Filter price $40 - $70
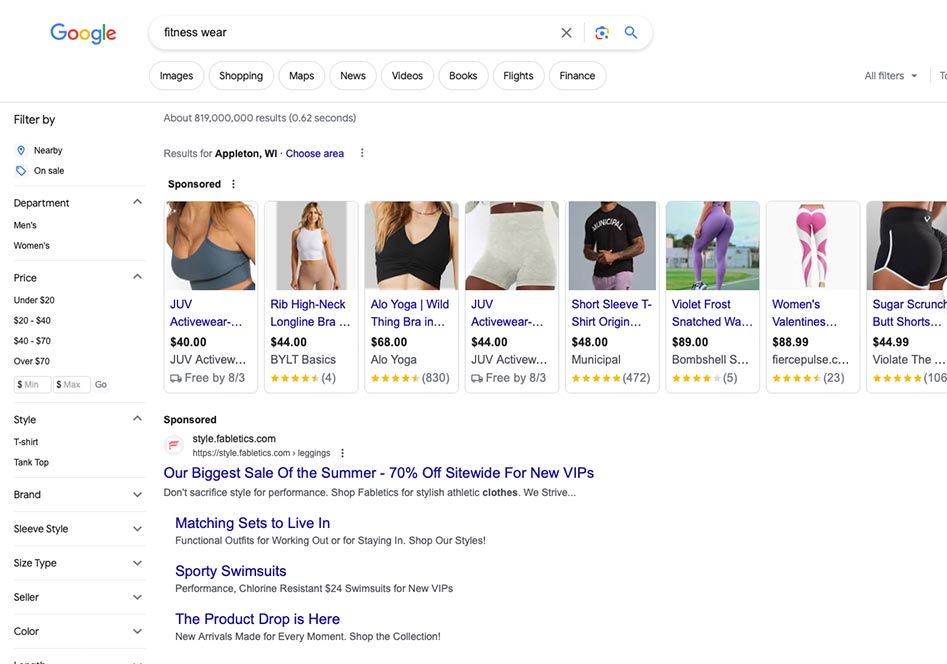The image size is (947, 664). coord(32,341)
